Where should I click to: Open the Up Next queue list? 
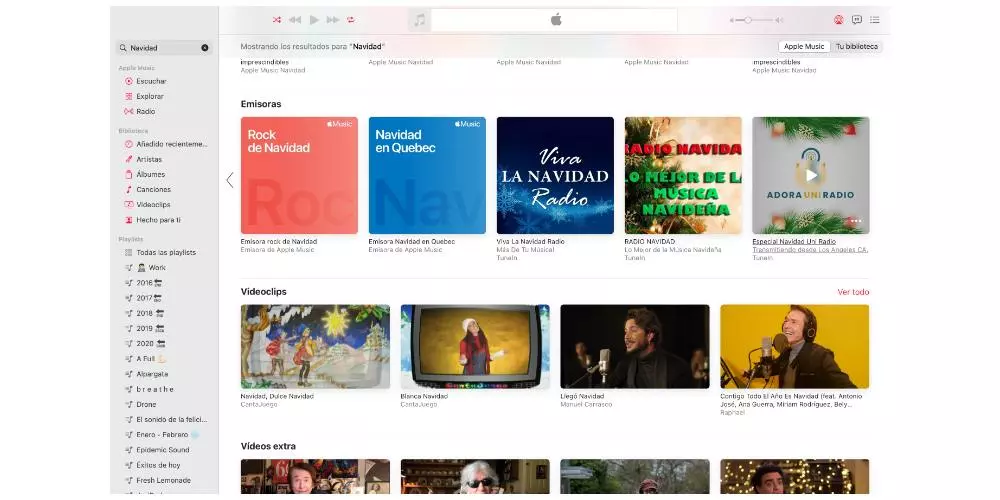[875, 20]
